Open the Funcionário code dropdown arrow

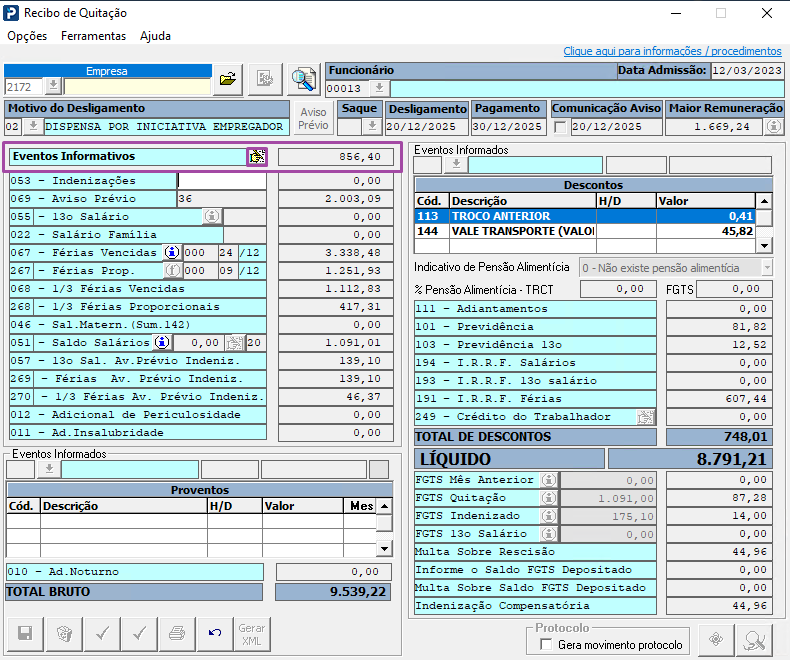point(379,89)
